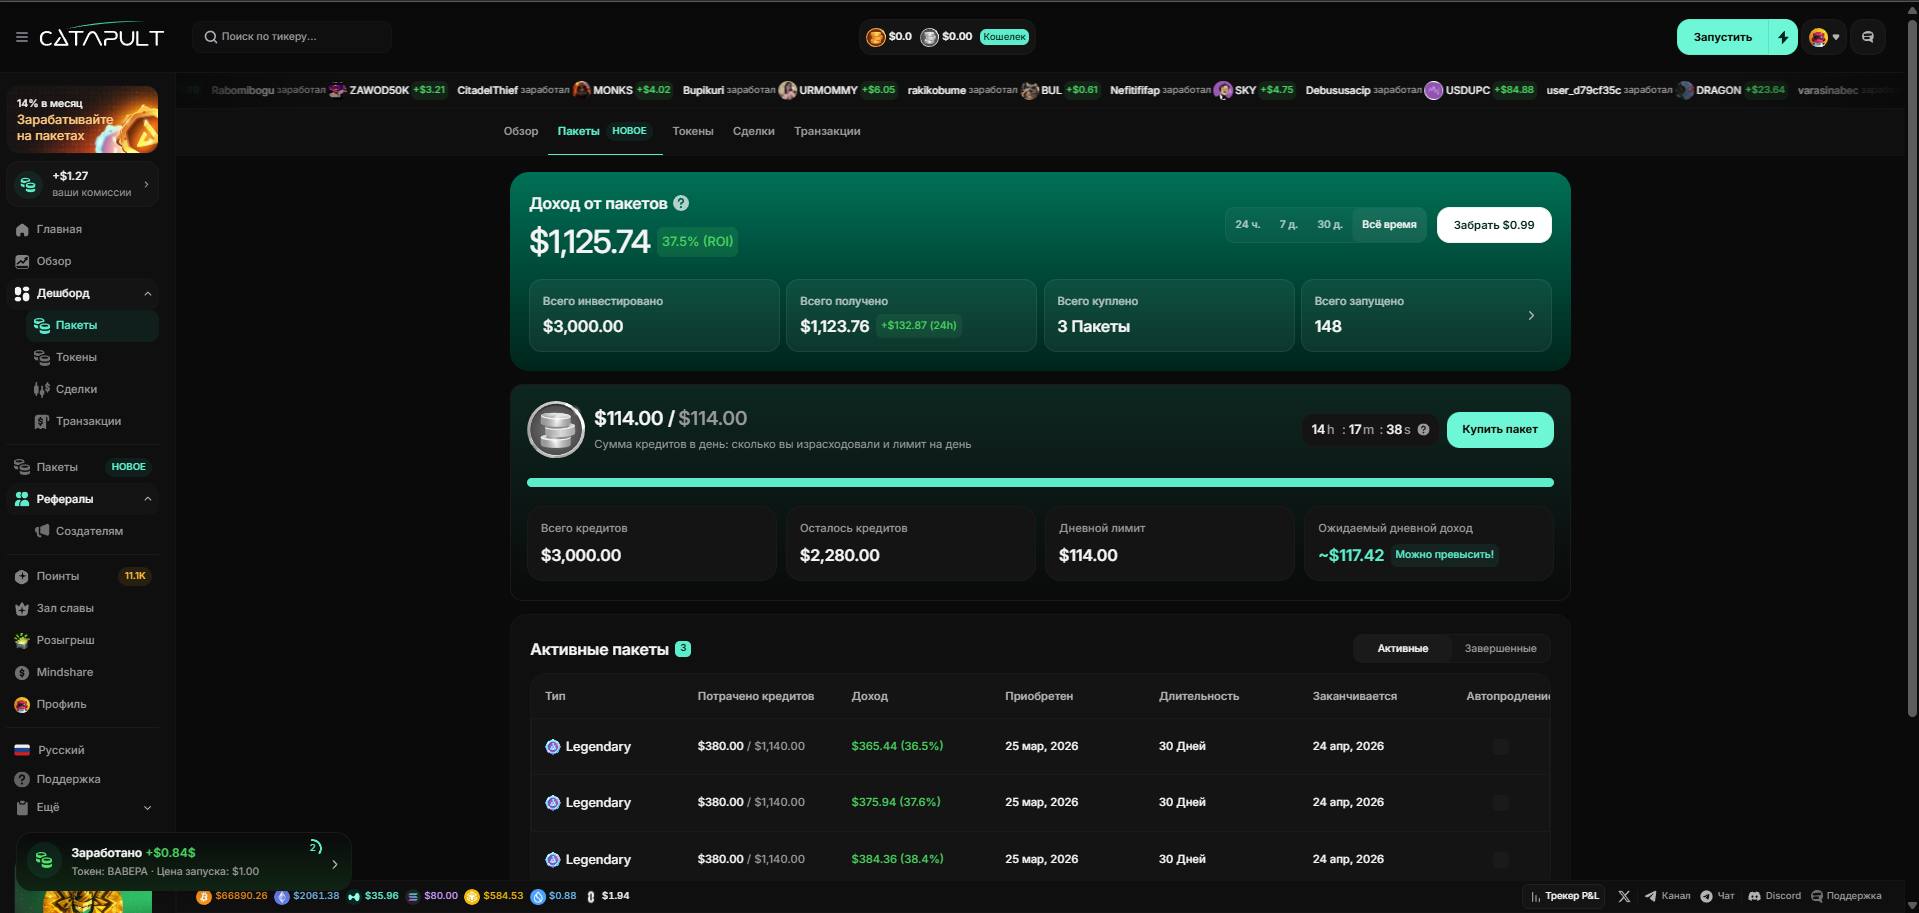Open Зал славы in the sidebar
Viewport: 1919px width, 913px height.
[x=65, y=608]
